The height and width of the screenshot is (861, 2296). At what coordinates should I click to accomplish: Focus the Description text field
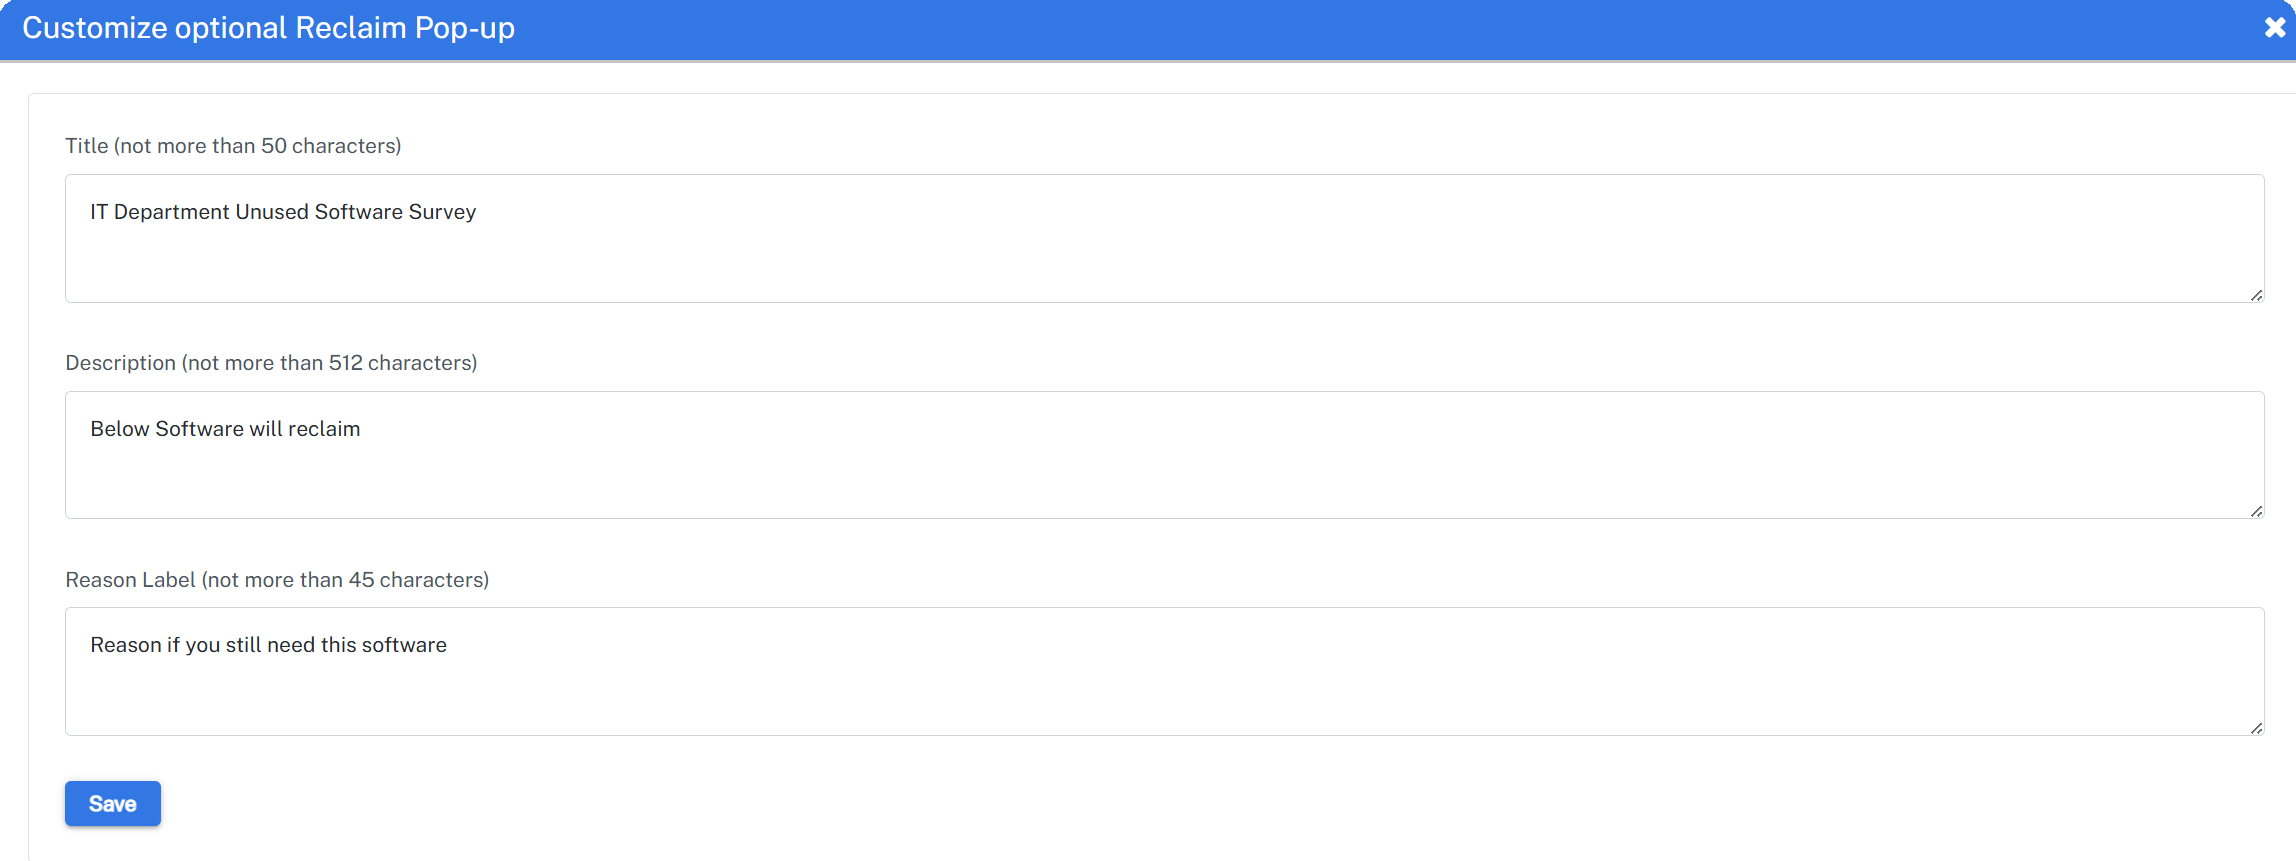[1164, 455]
